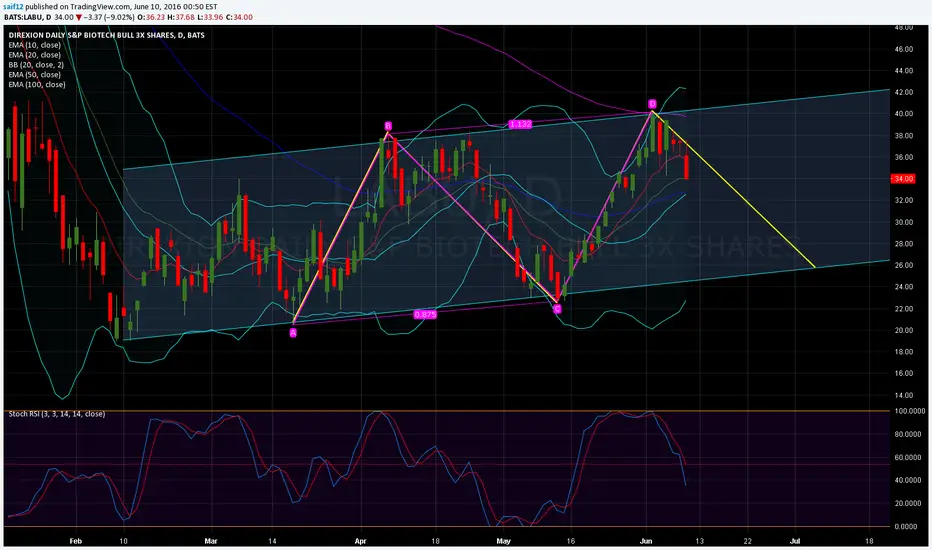Select the EMA (50, close) indicator legend
This screenshot has width=932, height=550.
[x=34, y=74]
